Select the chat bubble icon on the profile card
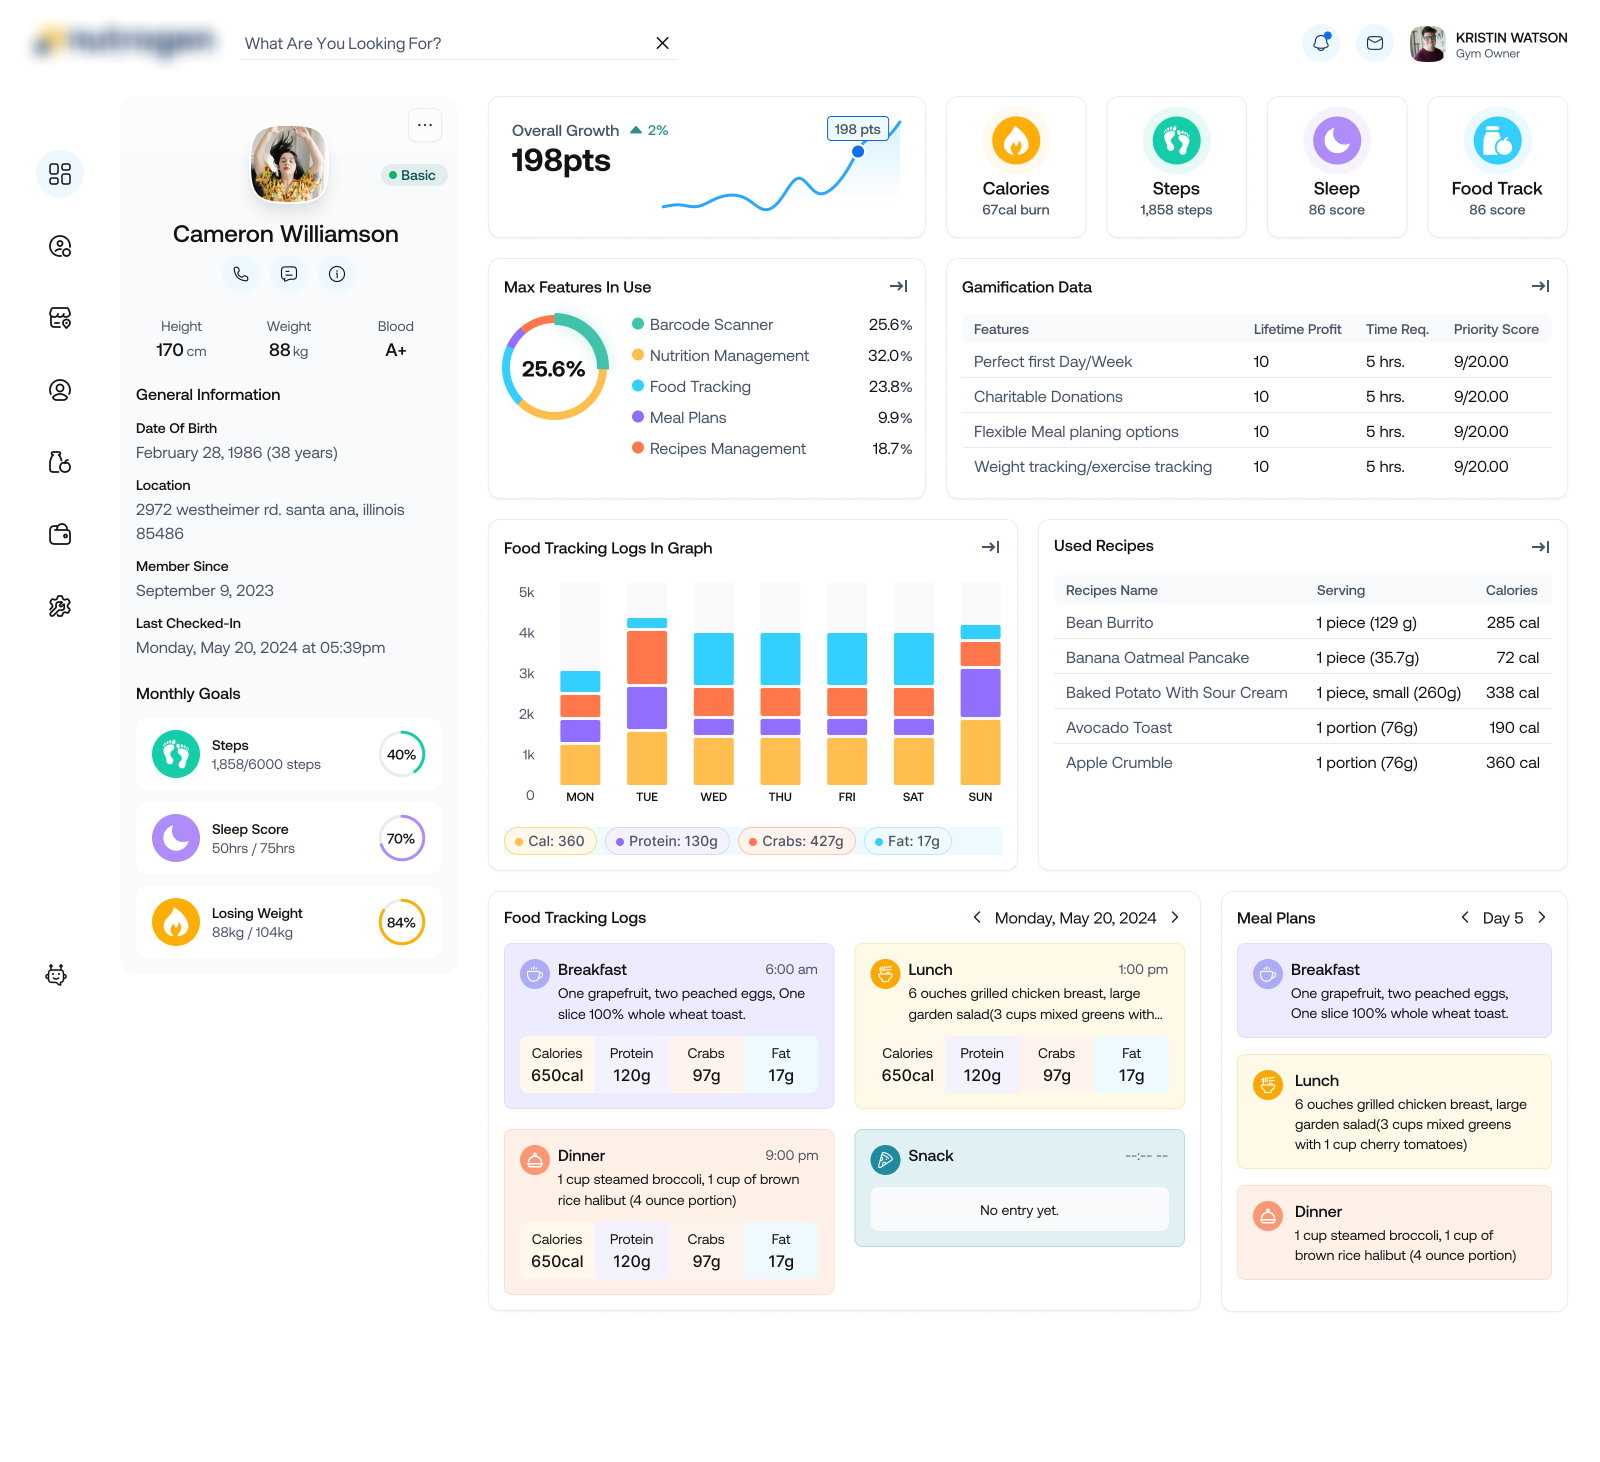Screen dimensions: 1600x1462 click(289, 274)
